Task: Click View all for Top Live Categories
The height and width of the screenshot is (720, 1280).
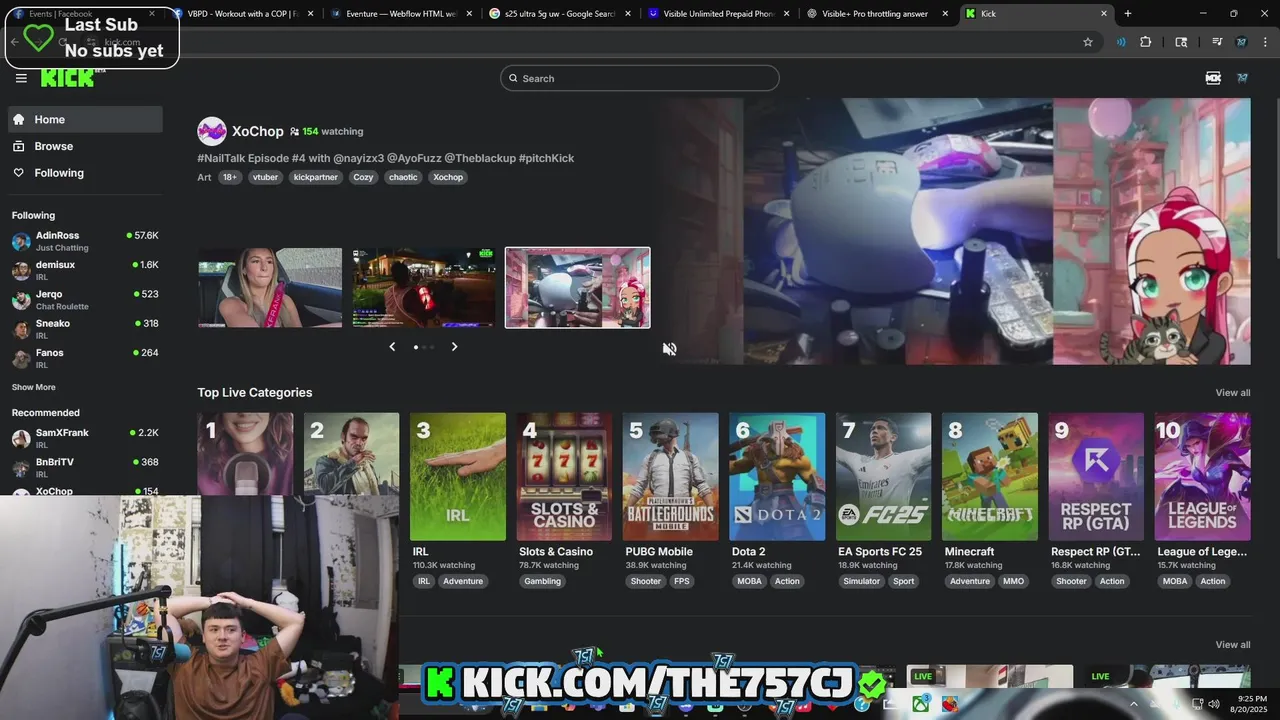Action: pos(1233,393)
